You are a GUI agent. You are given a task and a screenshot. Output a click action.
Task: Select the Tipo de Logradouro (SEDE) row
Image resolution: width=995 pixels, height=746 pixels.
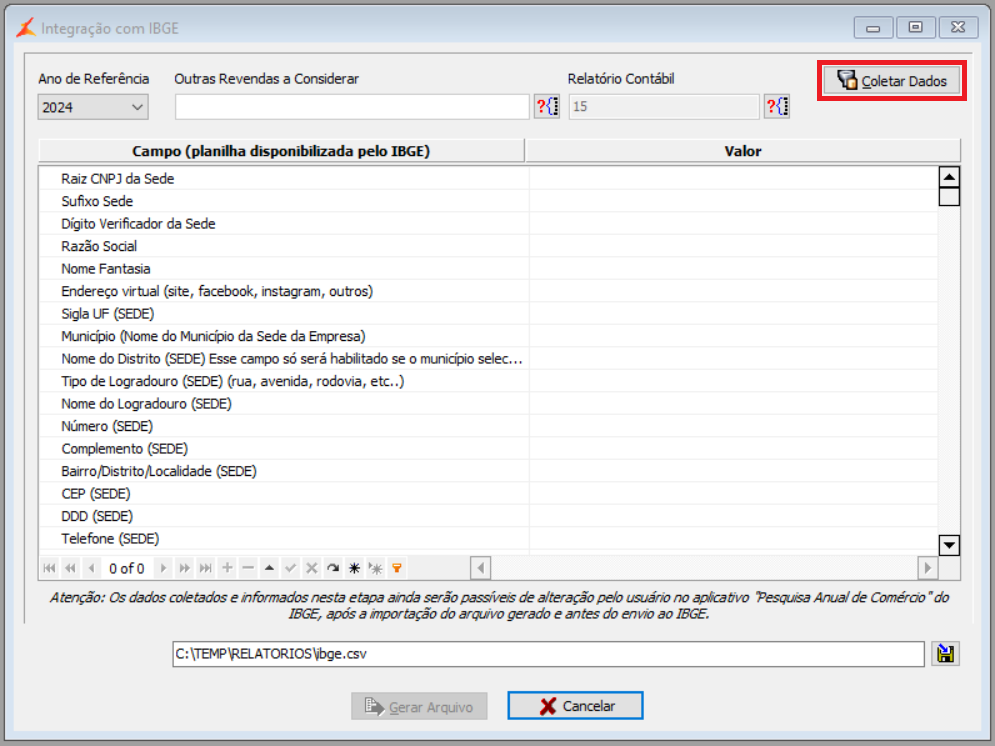click(488, 381)
